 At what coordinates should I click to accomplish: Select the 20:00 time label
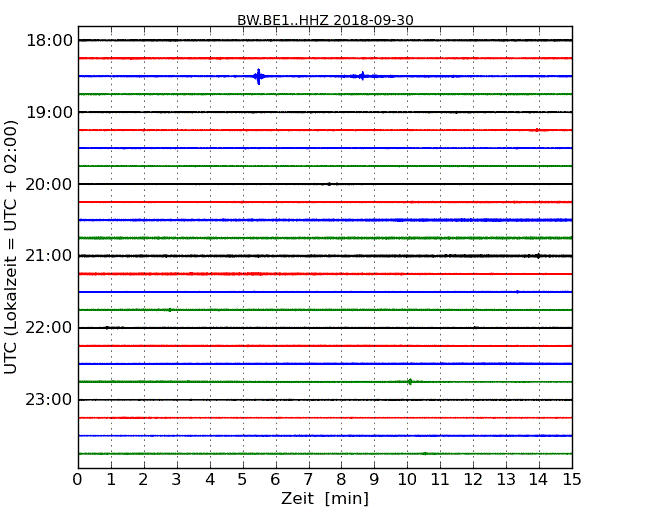49,184
